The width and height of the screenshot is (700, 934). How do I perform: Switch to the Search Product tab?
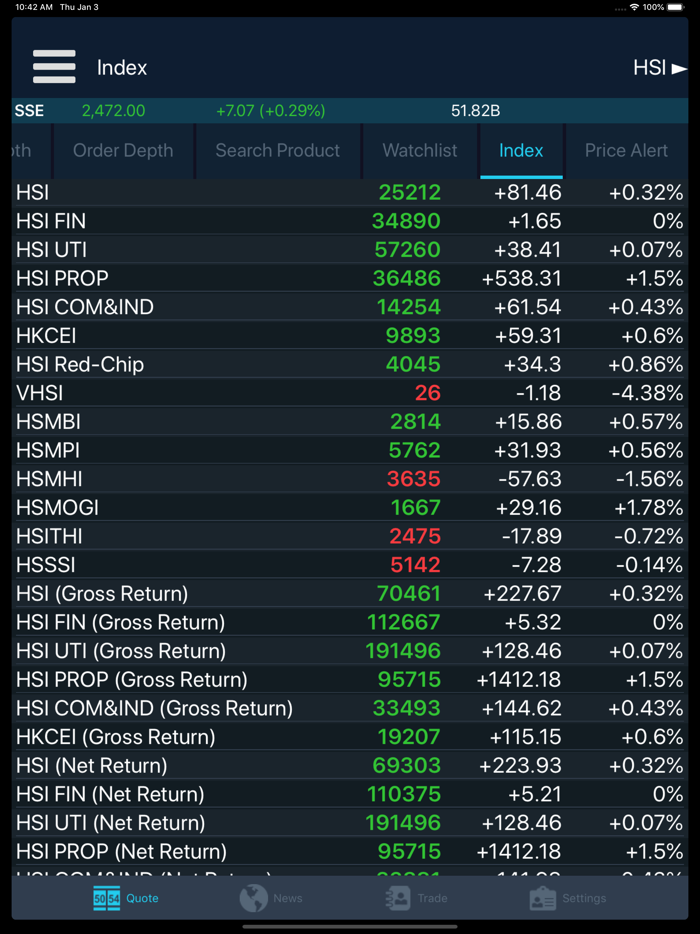(278, 151)
